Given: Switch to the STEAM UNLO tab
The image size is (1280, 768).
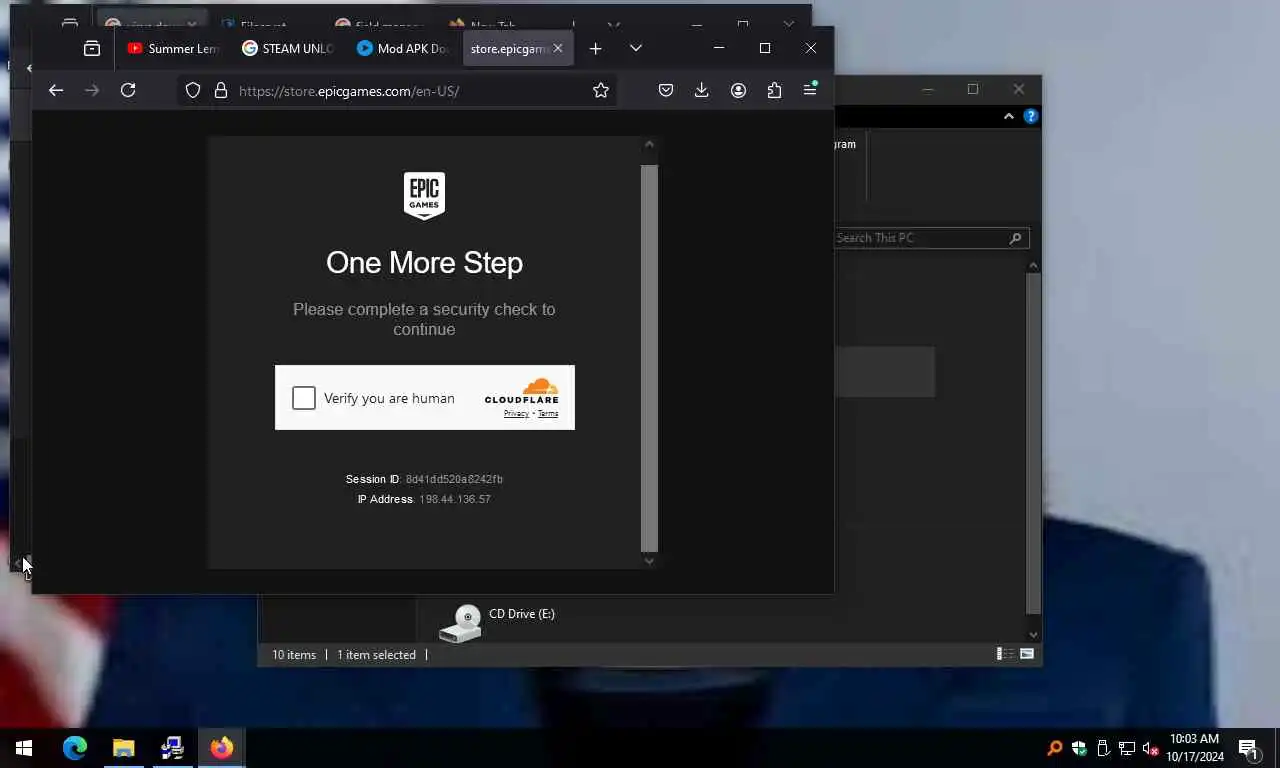Looking at the screenshot, I should [288, 48].
